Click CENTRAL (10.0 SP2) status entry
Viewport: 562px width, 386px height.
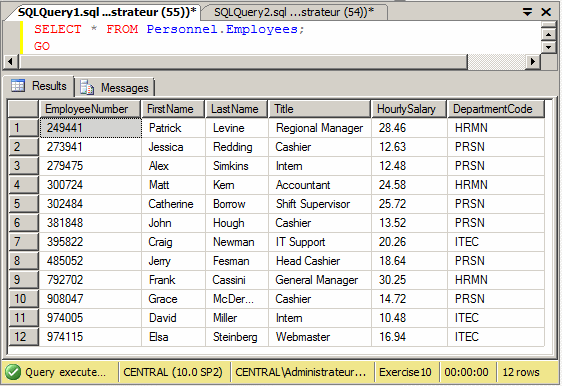point(173,372)
